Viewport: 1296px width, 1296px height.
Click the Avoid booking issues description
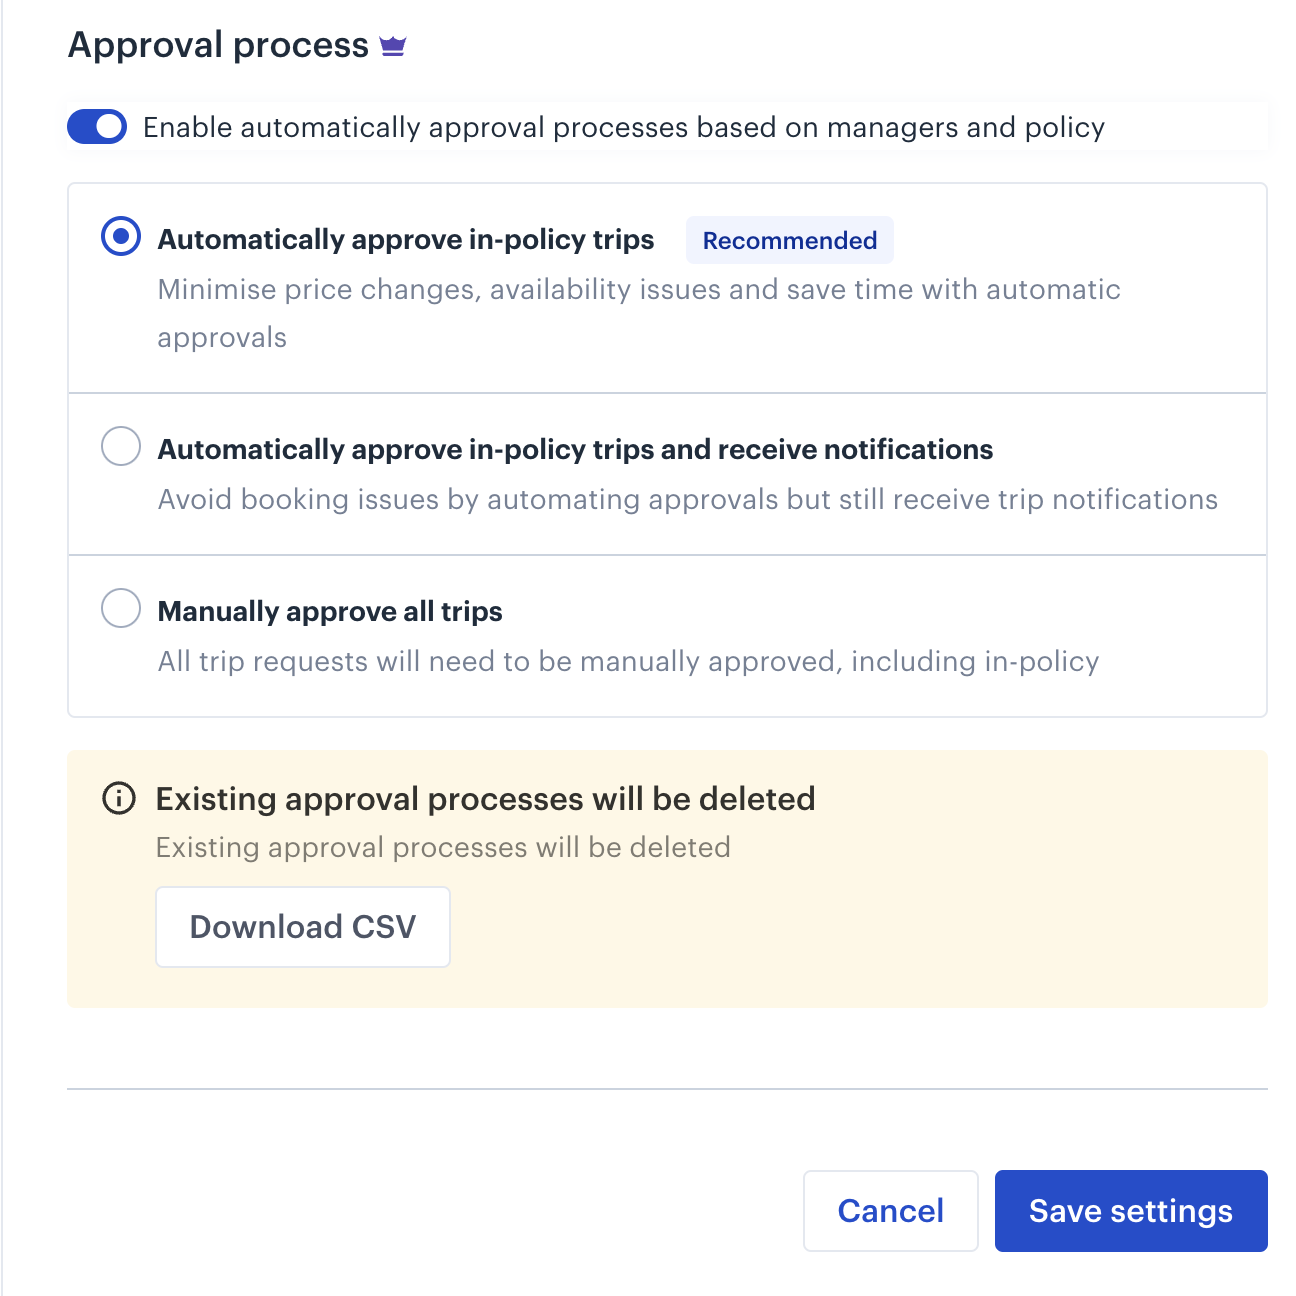688,499
